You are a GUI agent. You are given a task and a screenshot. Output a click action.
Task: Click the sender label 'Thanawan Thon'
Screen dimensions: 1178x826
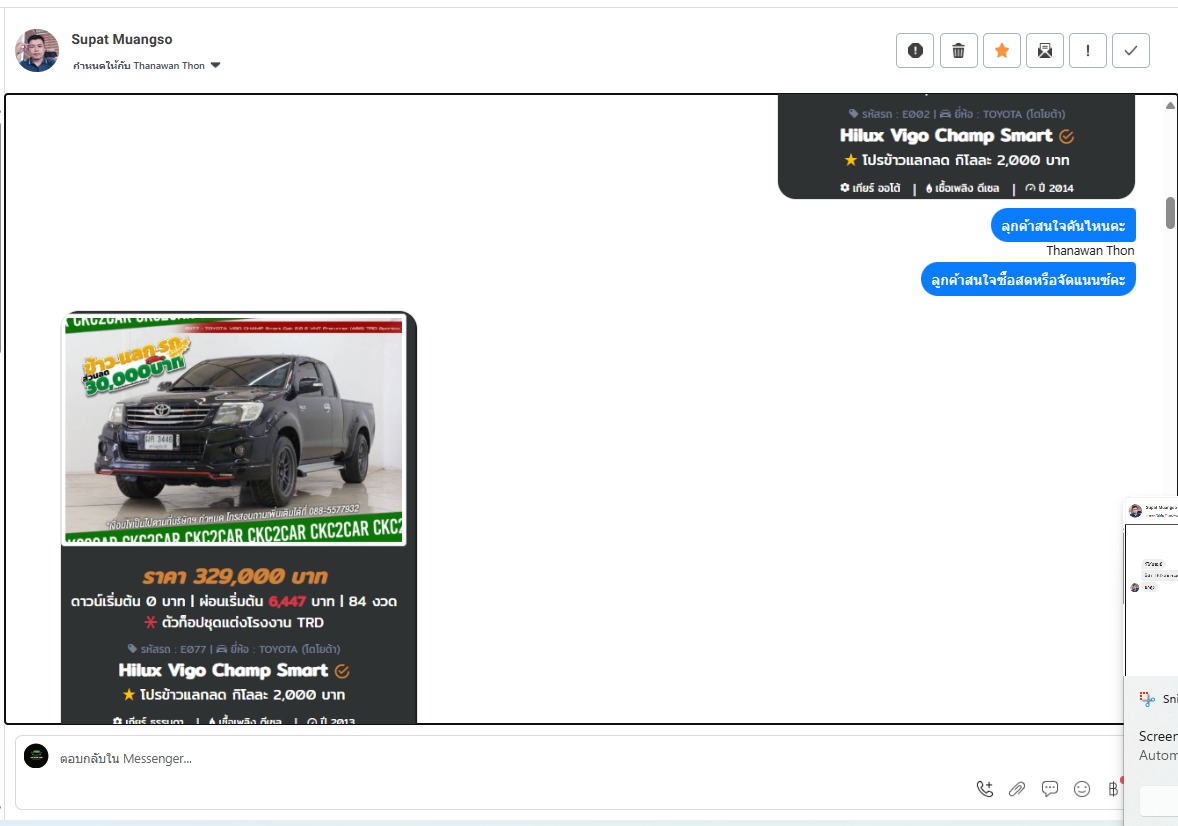[1090, 250]
